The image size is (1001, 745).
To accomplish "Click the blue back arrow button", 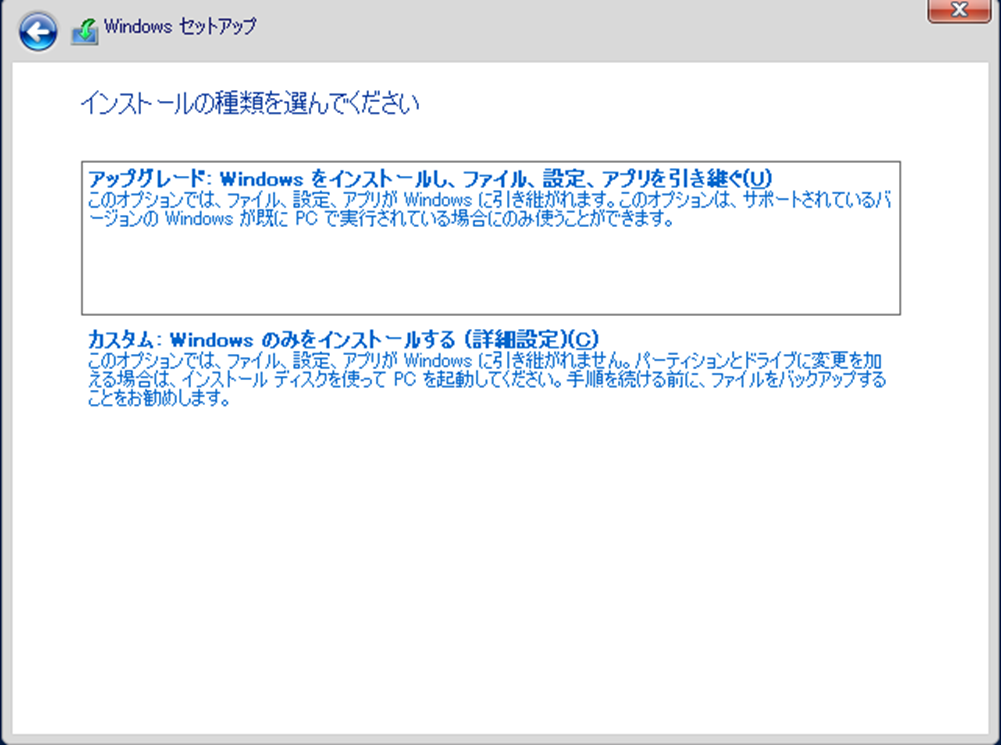I will pos(37,32).
